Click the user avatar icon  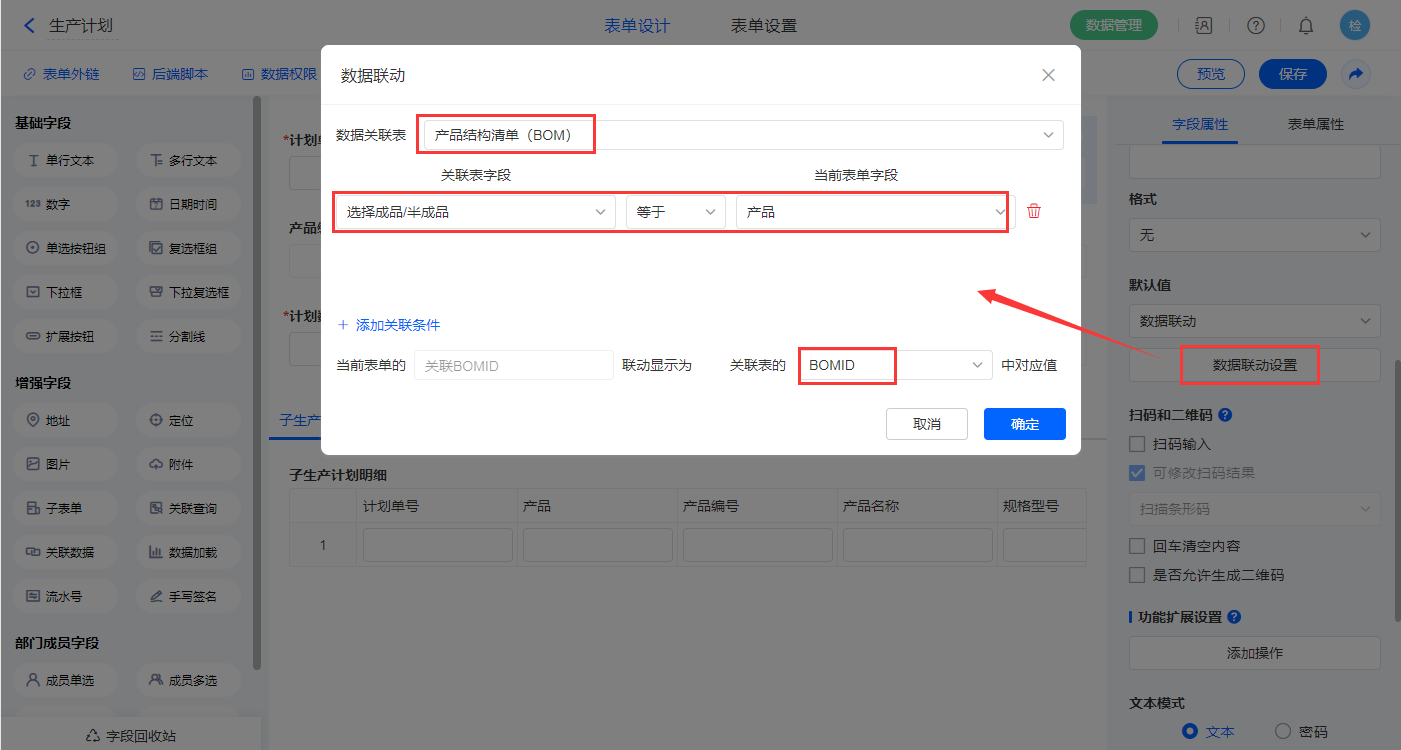(1355, 26)
